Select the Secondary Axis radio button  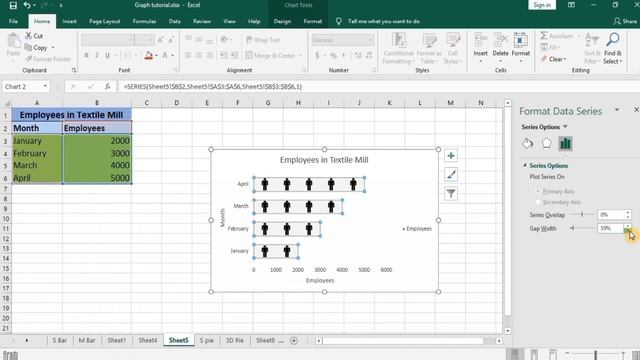pos(538,202)
